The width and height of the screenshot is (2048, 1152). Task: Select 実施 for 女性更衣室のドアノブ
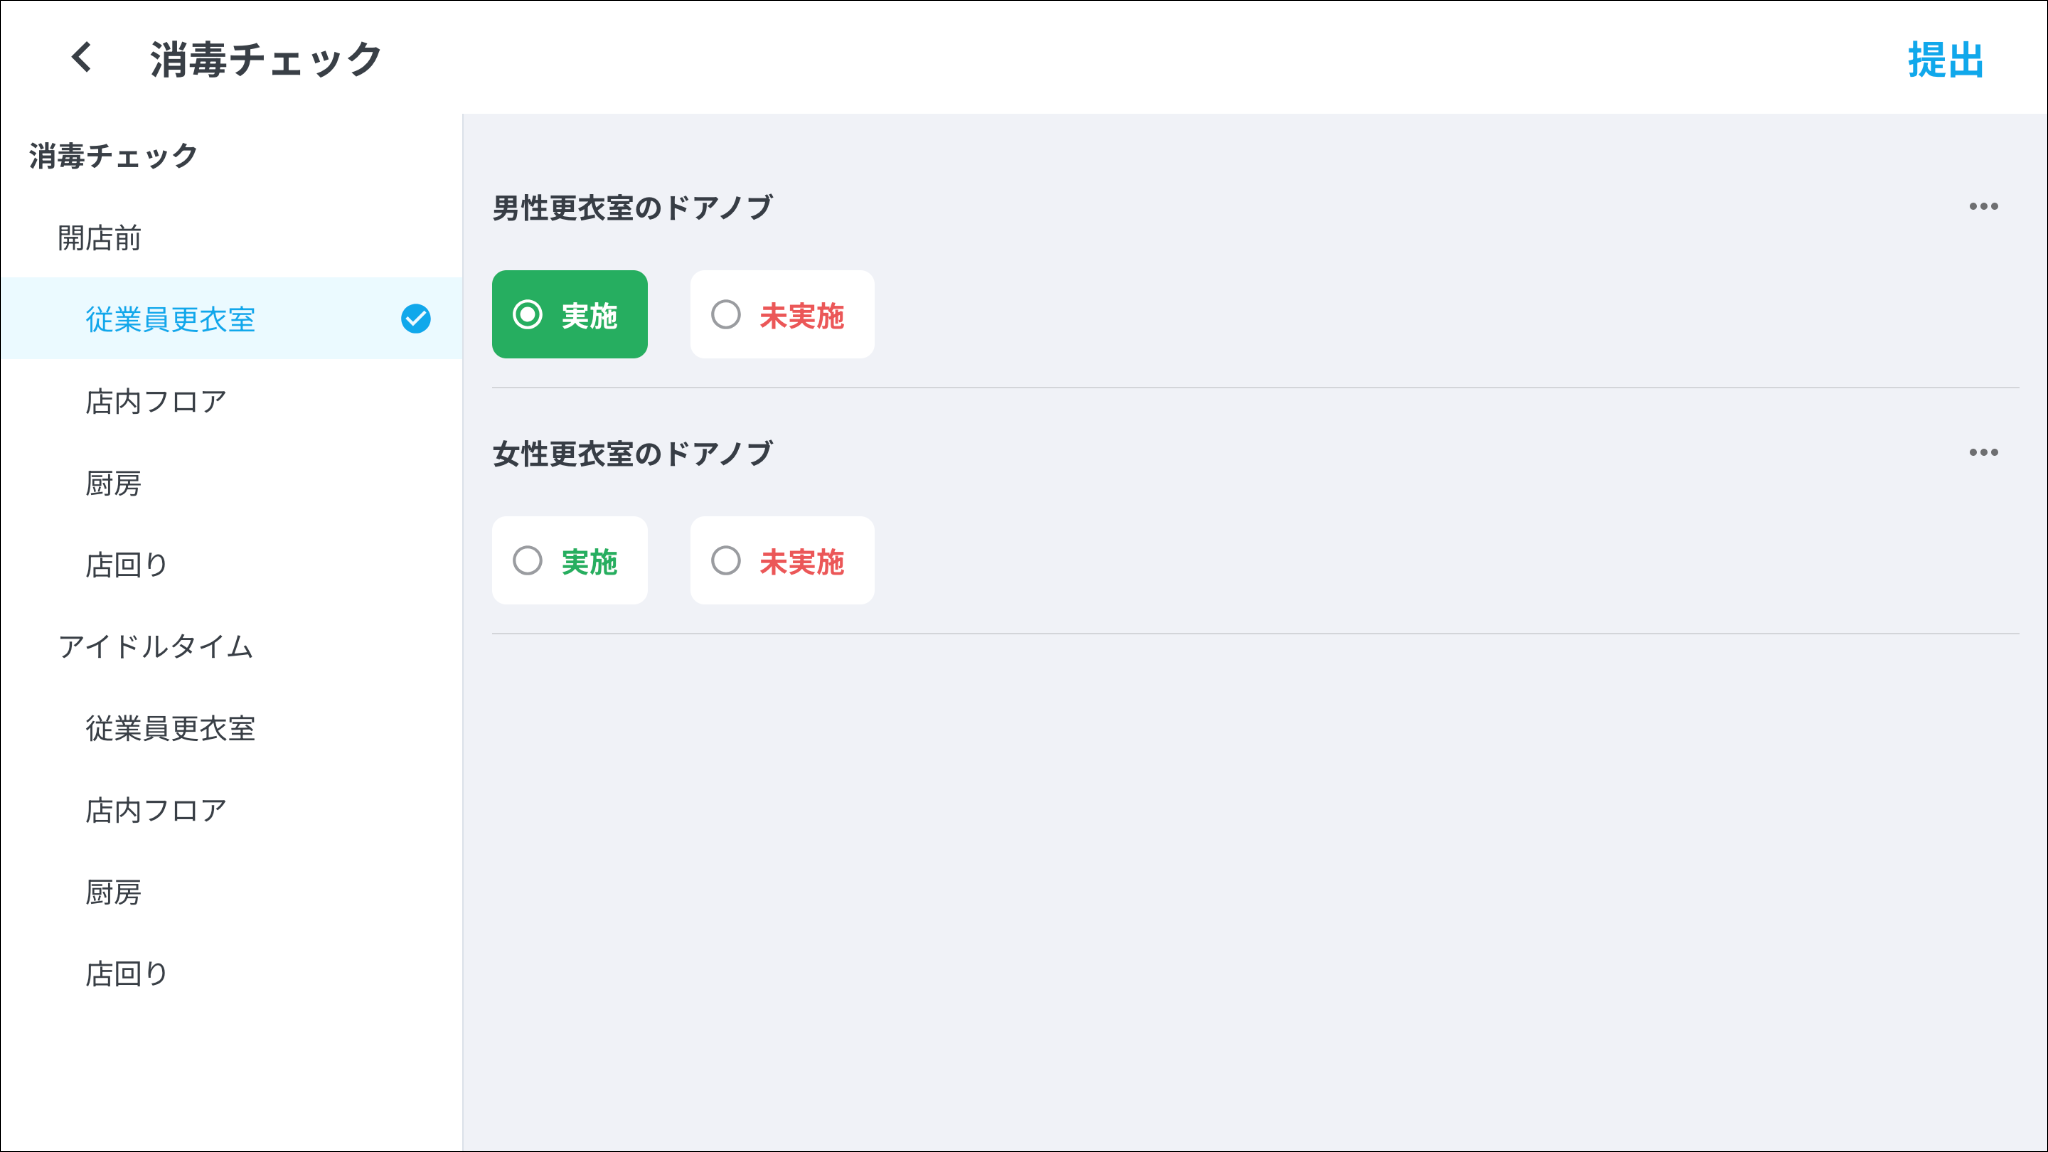[x=570, y=561]
